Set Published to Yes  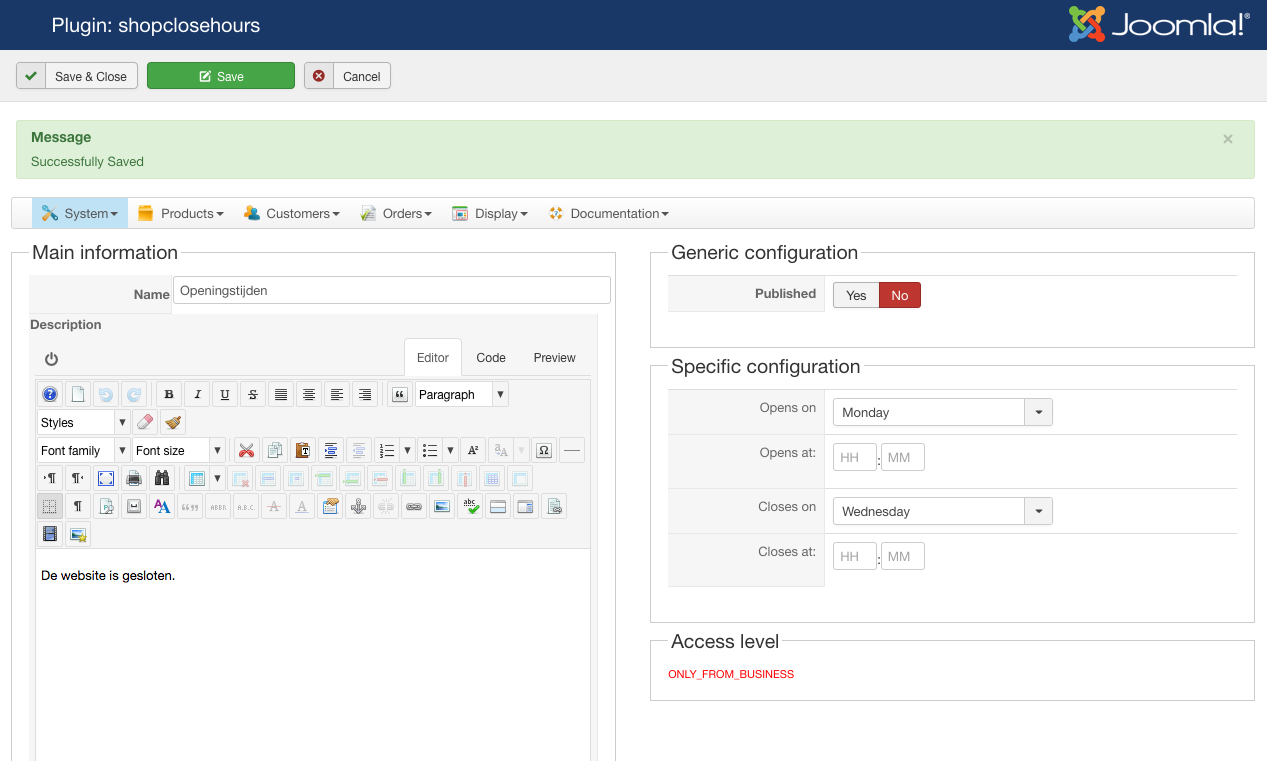(x=856, y=295)
